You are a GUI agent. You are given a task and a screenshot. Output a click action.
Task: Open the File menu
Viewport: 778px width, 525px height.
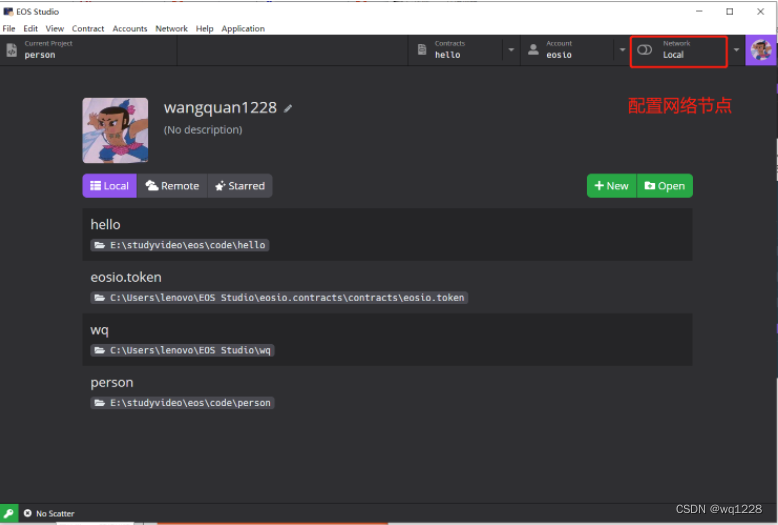[9, 29]
